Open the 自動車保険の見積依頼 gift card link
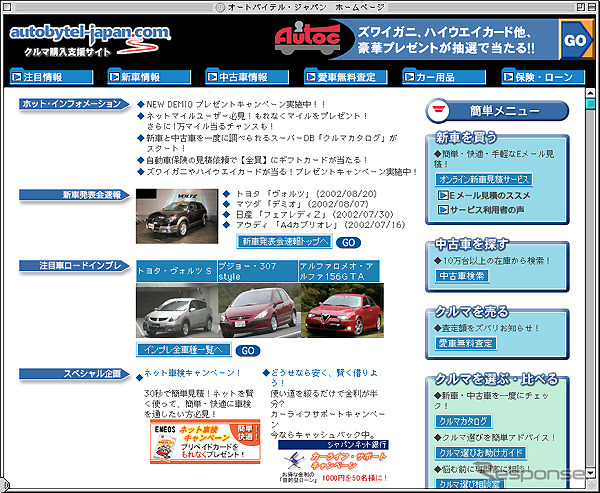The width and height of the screenshot is (600, 493). [x=257, y=160]
